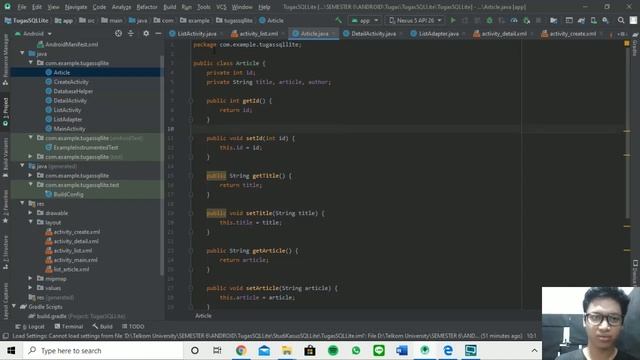Open the AVD Manager icon
Screen dimensions: 640x360
point(593,20)
